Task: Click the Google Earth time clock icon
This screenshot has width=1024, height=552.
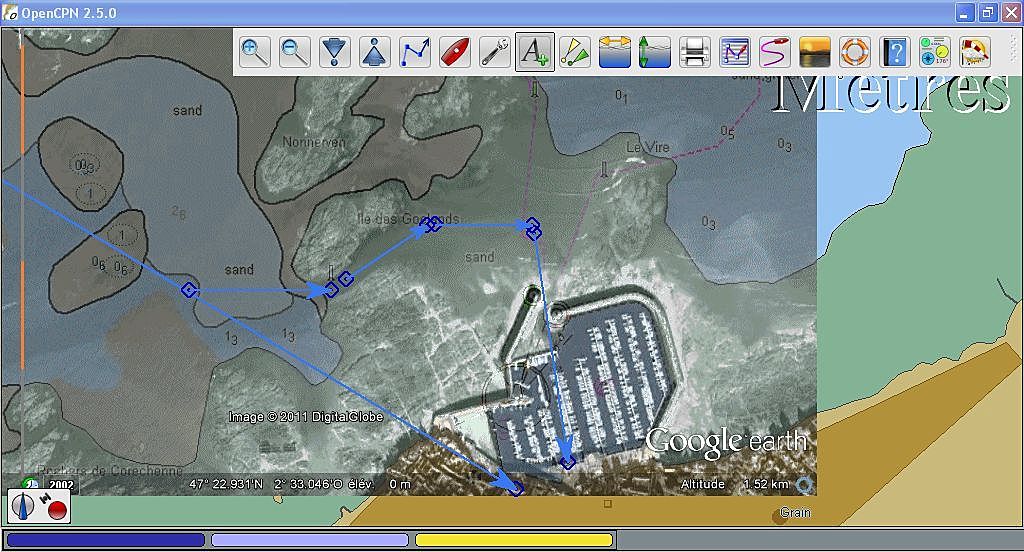Action: (30, 484)
